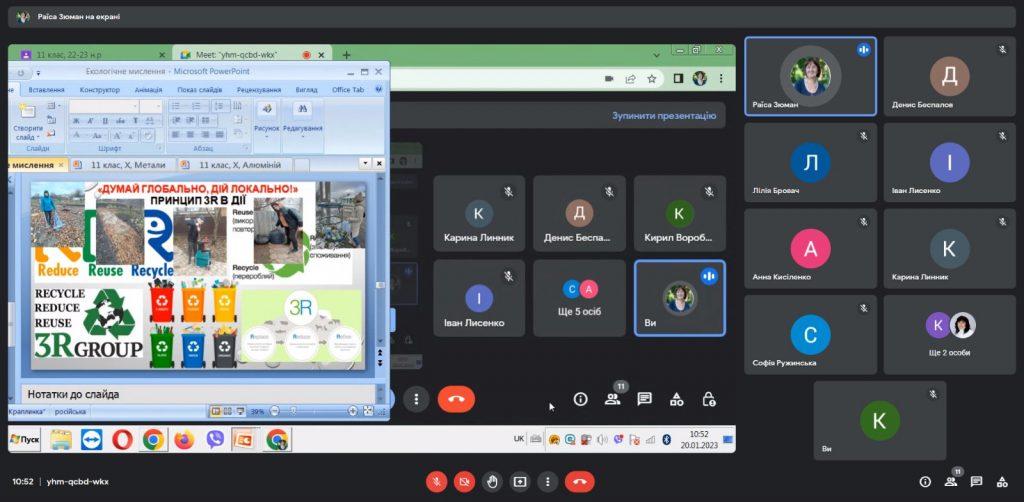Click Зупинити презентацію button
This screenshot has height=502, width=1024.
tap(664, 116)
